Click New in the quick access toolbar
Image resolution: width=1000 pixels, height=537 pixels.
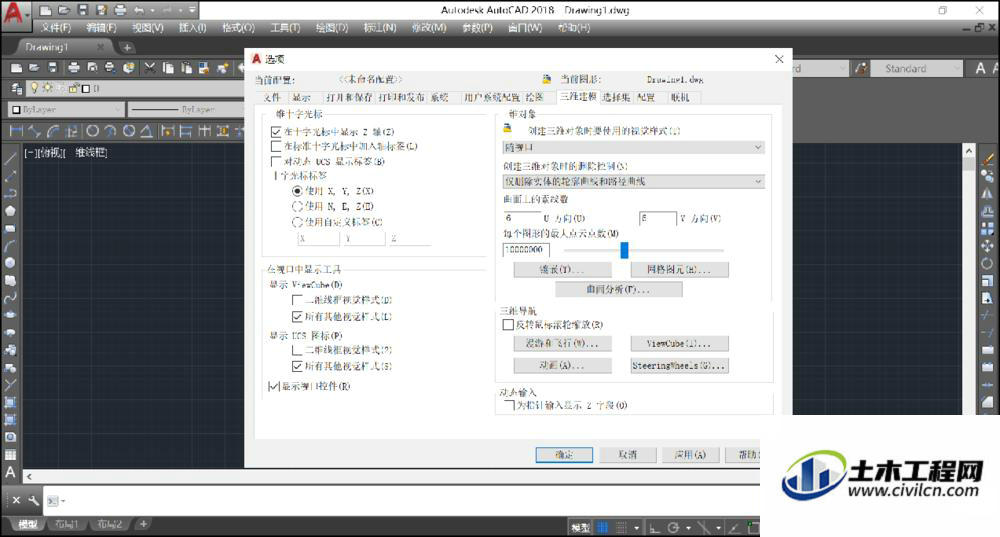pos(45,10)
